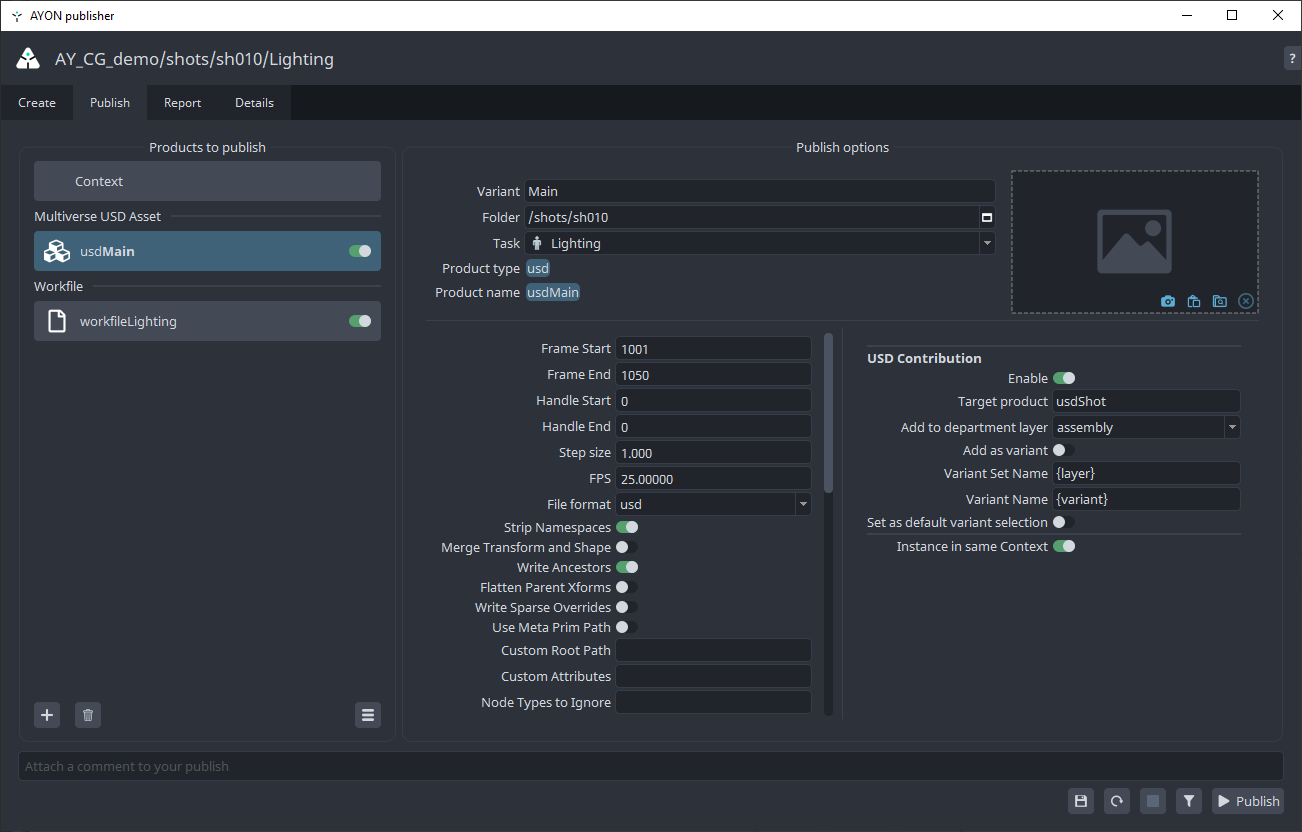Click the project path title AY_CG_demo/shots/sh010/Lighting
Screen dimensions: 1302x832
pos(194,59)
